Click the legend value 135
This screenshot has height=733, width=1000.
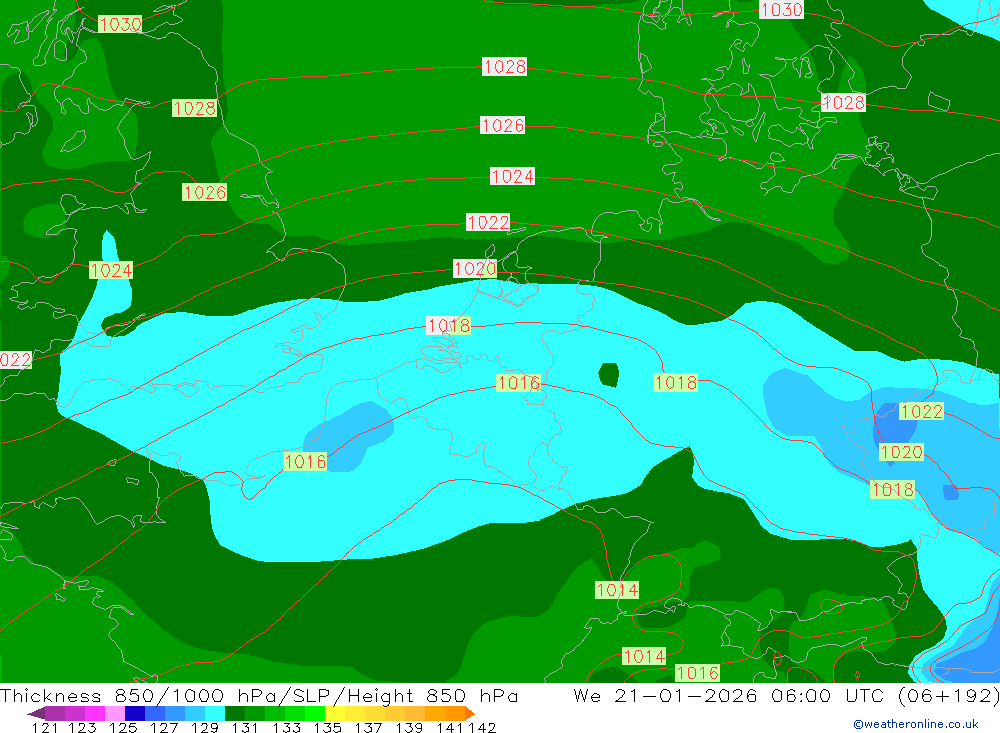[x=327, y=727]
